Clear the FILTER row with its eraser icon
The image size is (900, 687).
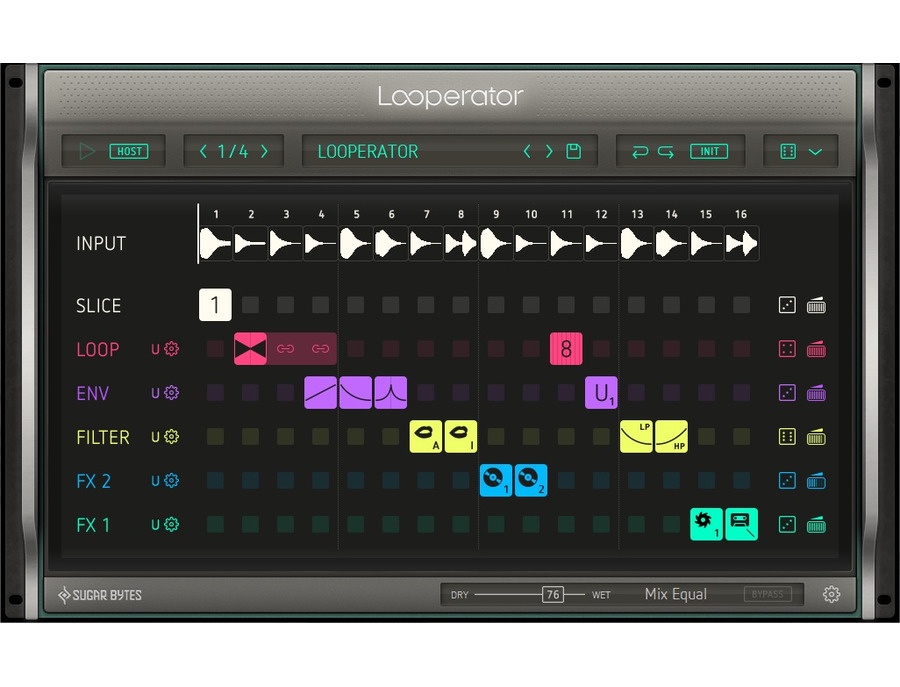(x=816, y=437)
